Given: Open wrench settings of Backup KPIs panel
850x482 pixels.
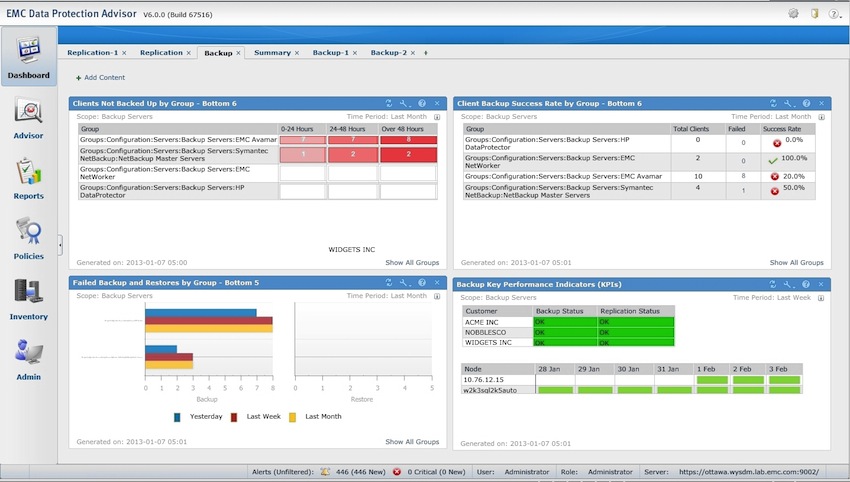Looking at the screenshot, I should pyautogui.click(x=789, y=284).
